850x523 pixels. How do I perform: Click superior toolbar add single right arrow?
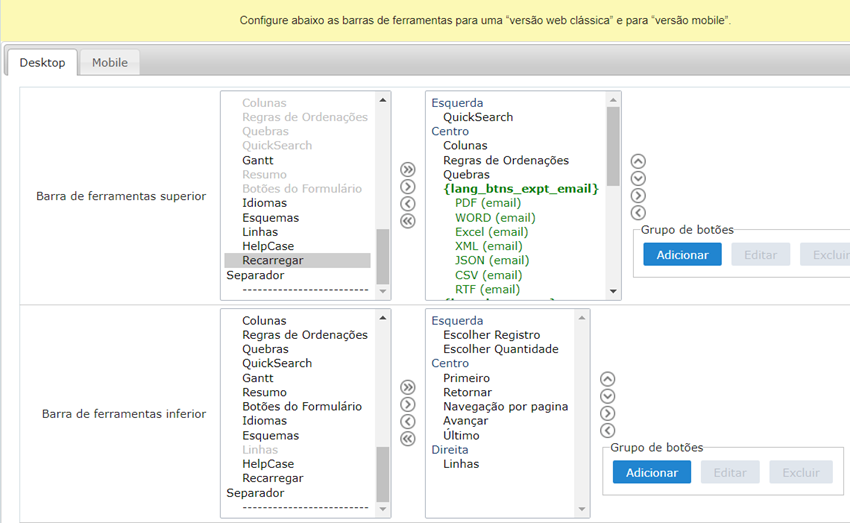coord(408,187)
